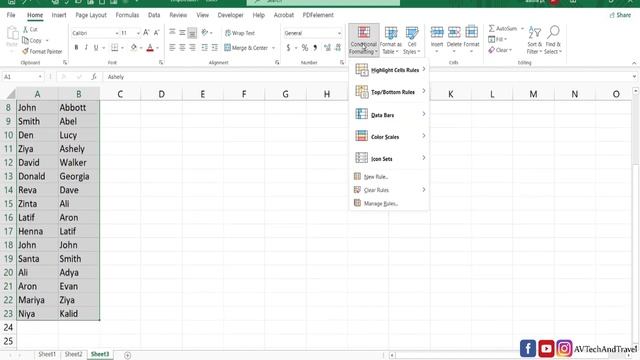
Task: Choose Manage Rules option
Action: click(389, 203)
